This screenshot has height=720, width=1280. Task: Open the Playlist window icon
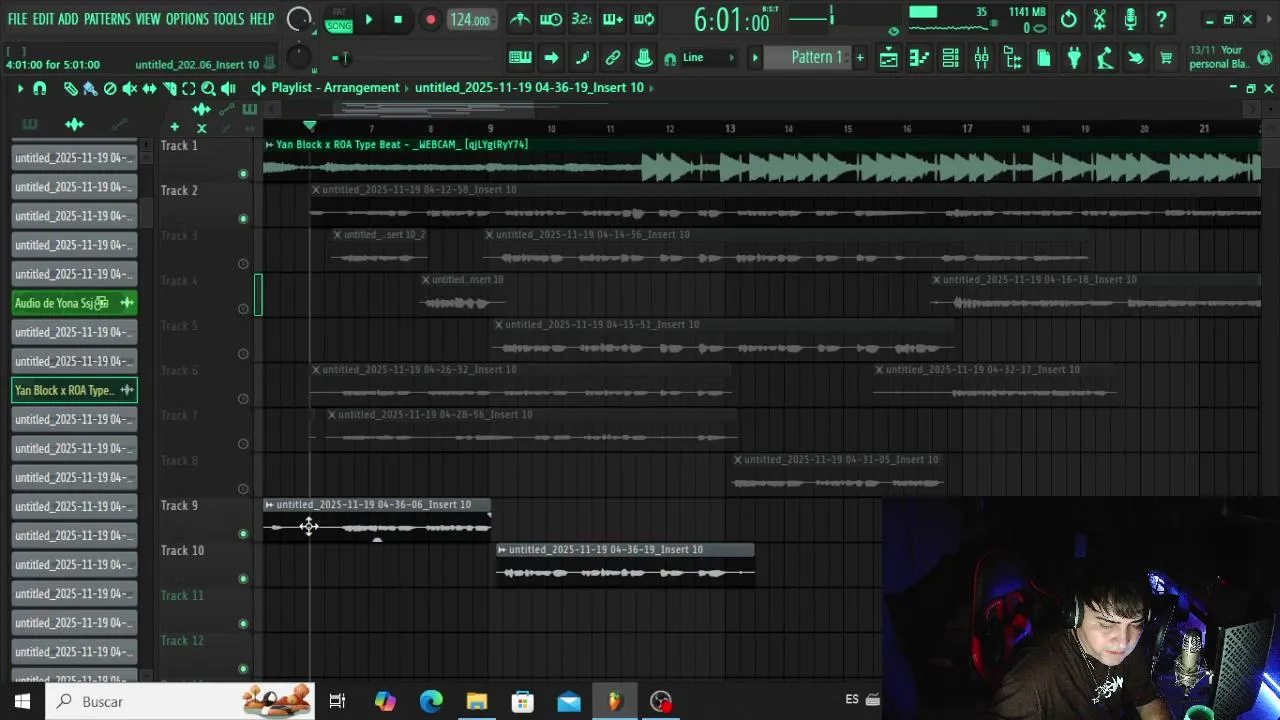888,58
